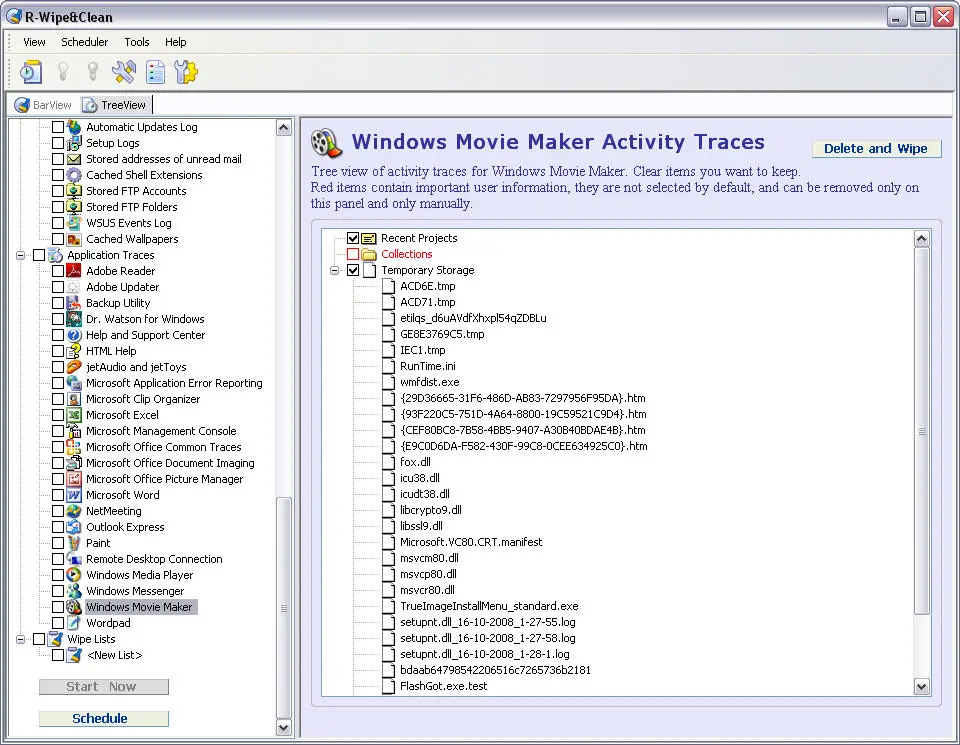Click the Dr. Watson for Windows icon

(x=74, y=319)
